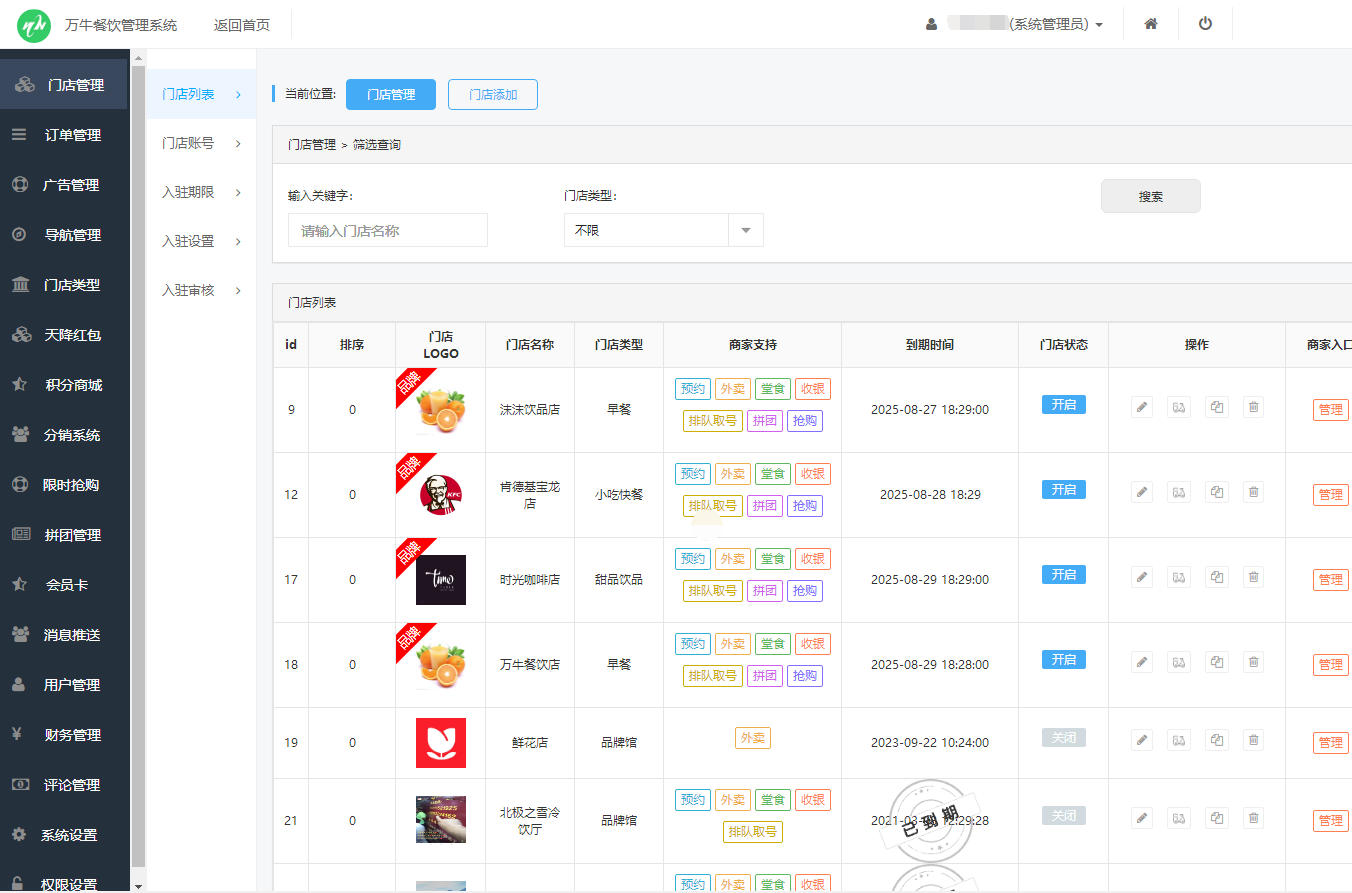
Task: Click the 万牛 green logo icon
Action: point(34,25)
